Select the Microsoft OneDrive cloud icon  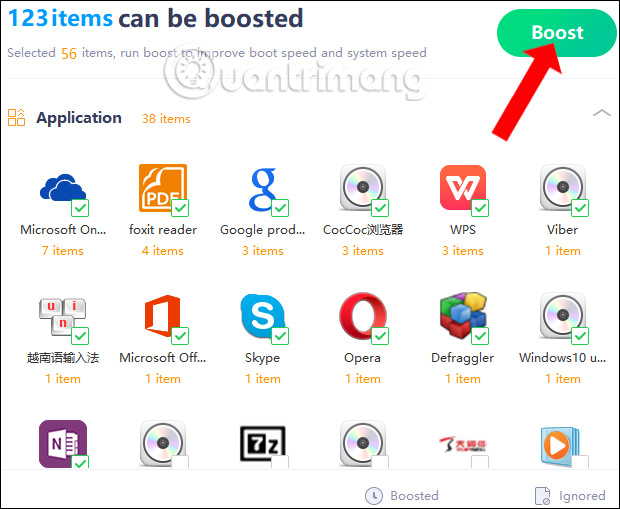click(x=63, y=188)
